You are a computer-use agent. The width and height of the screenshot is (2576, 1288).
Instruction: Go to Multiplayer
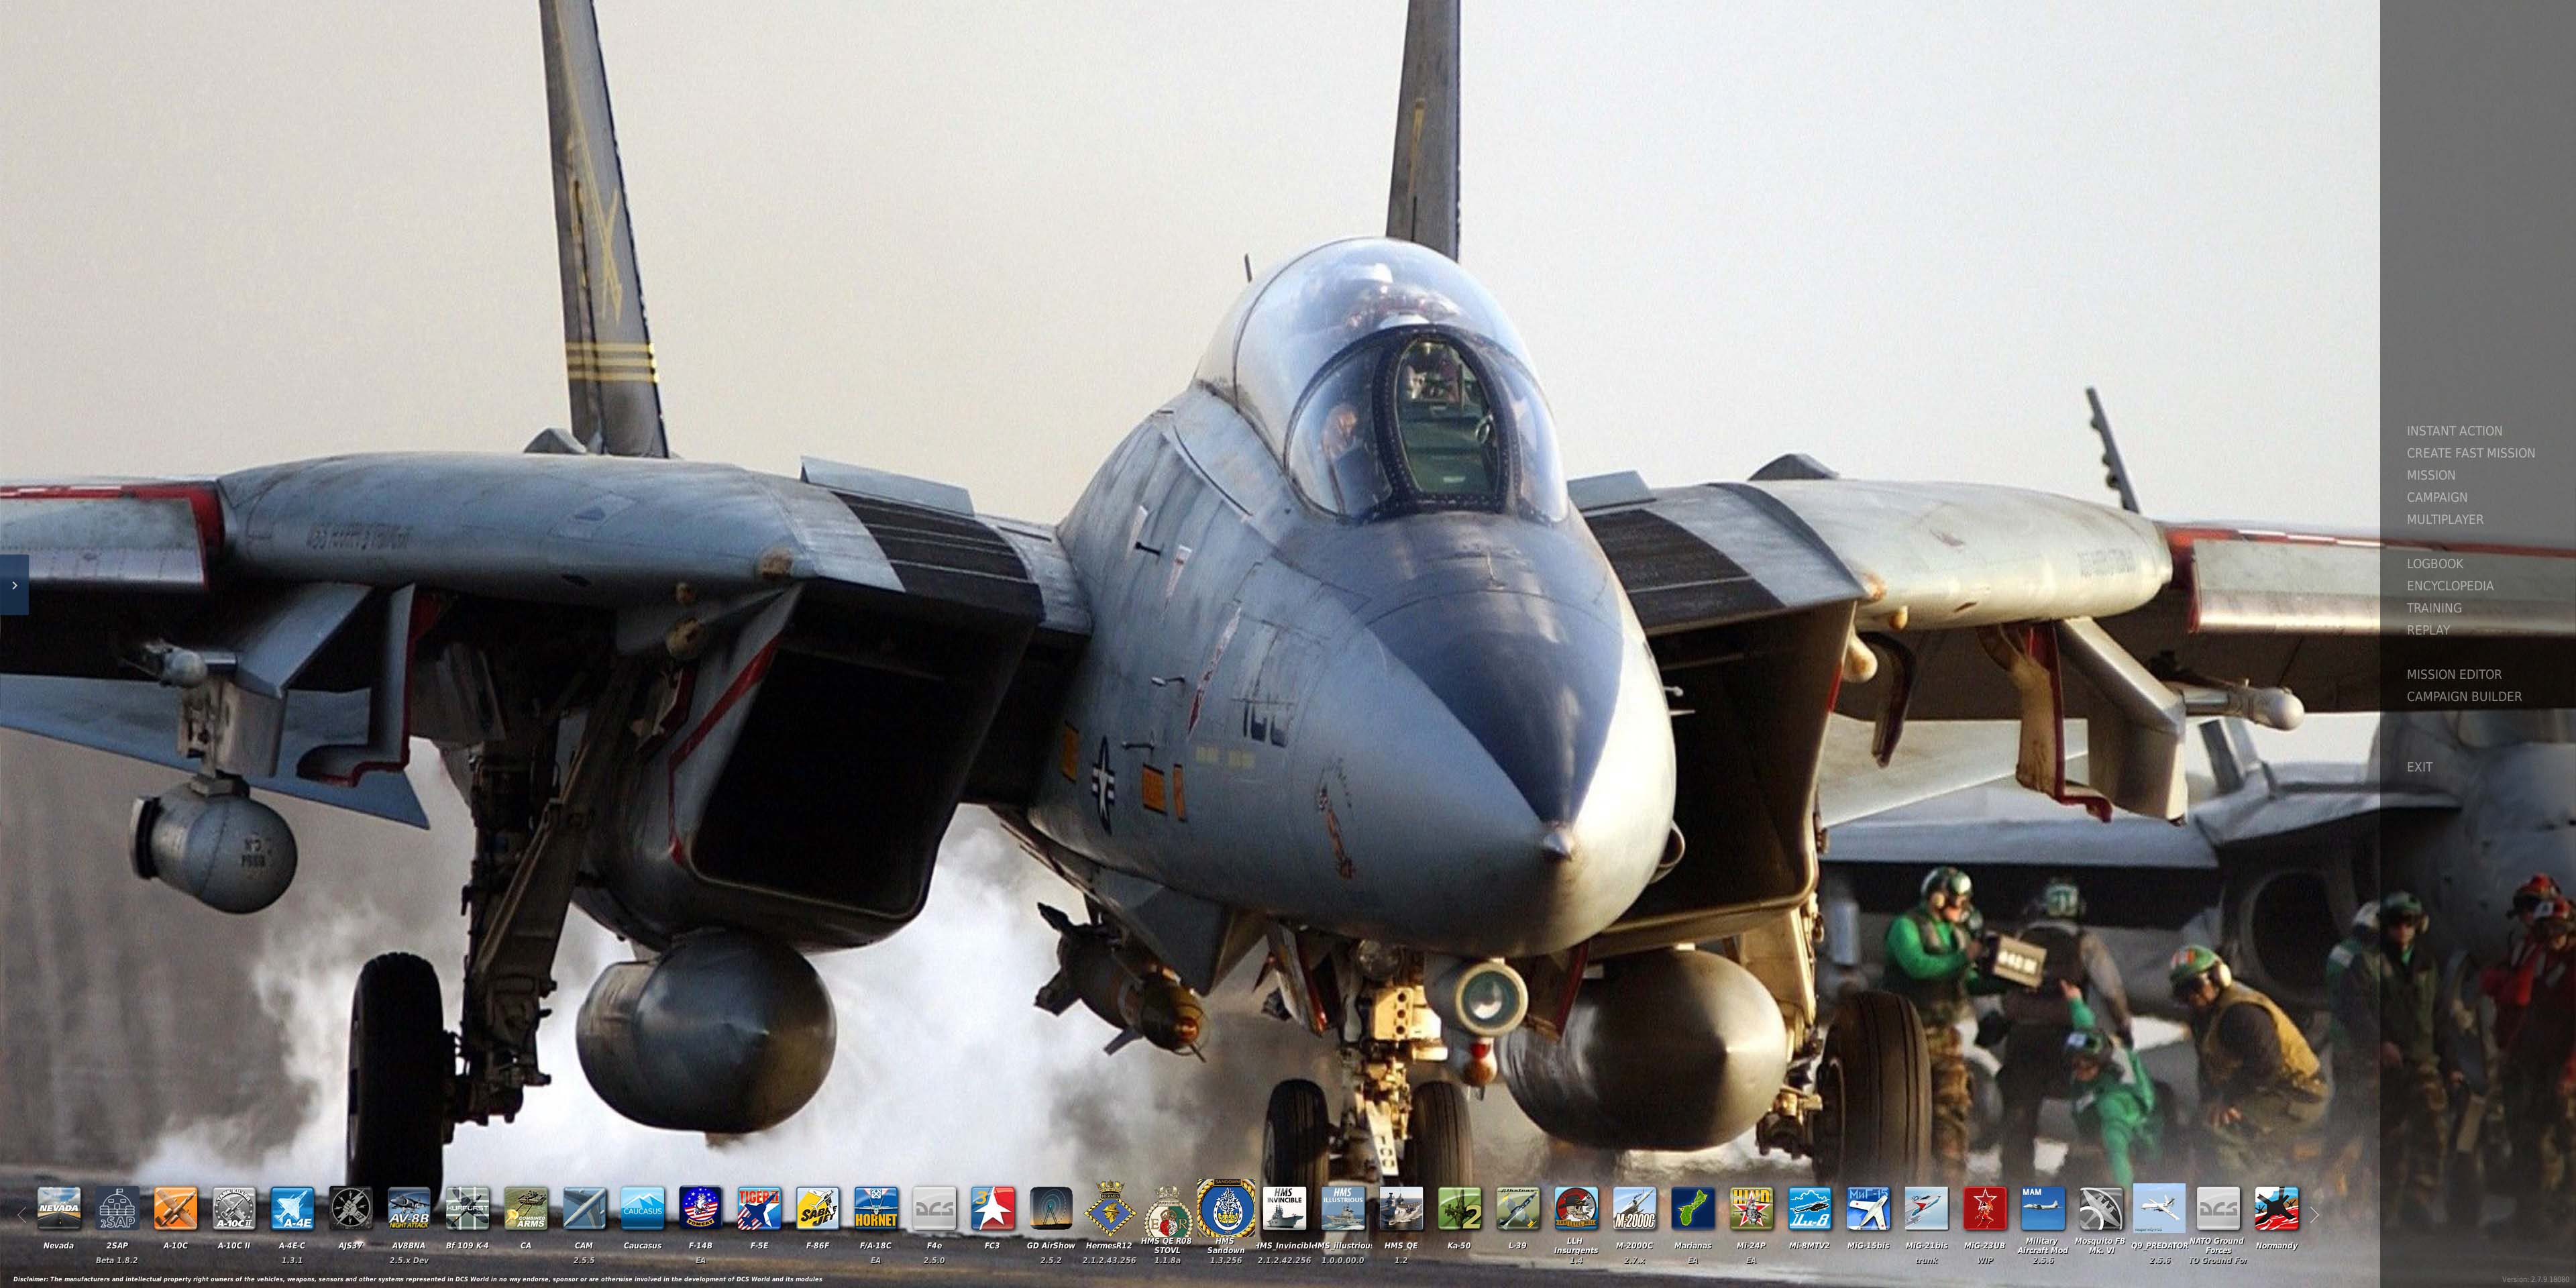coord(2444,519)
